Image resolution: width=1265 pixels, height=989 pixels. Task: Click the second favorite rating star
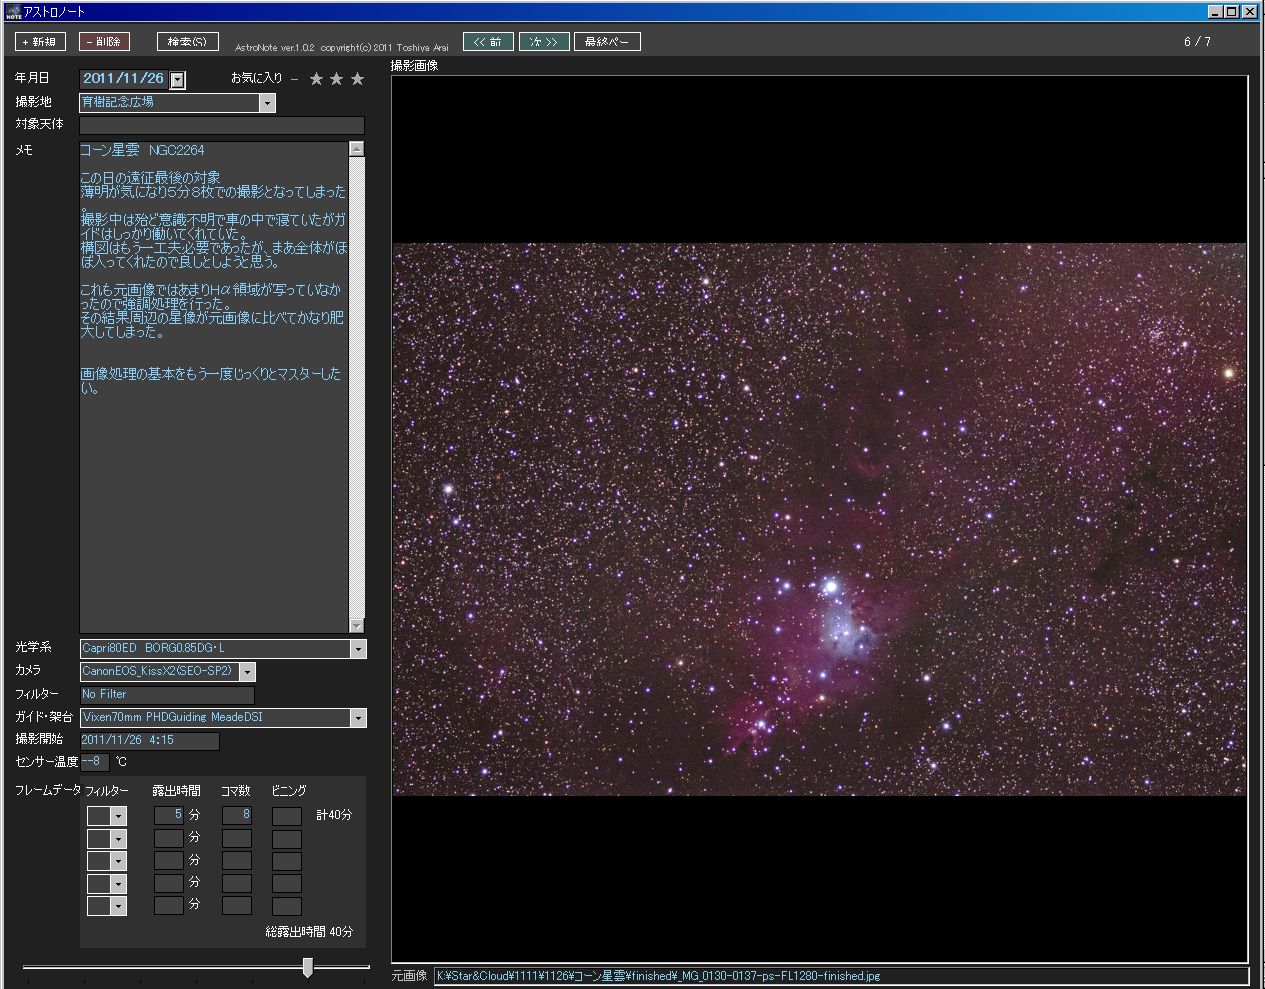tap(337, 79)
